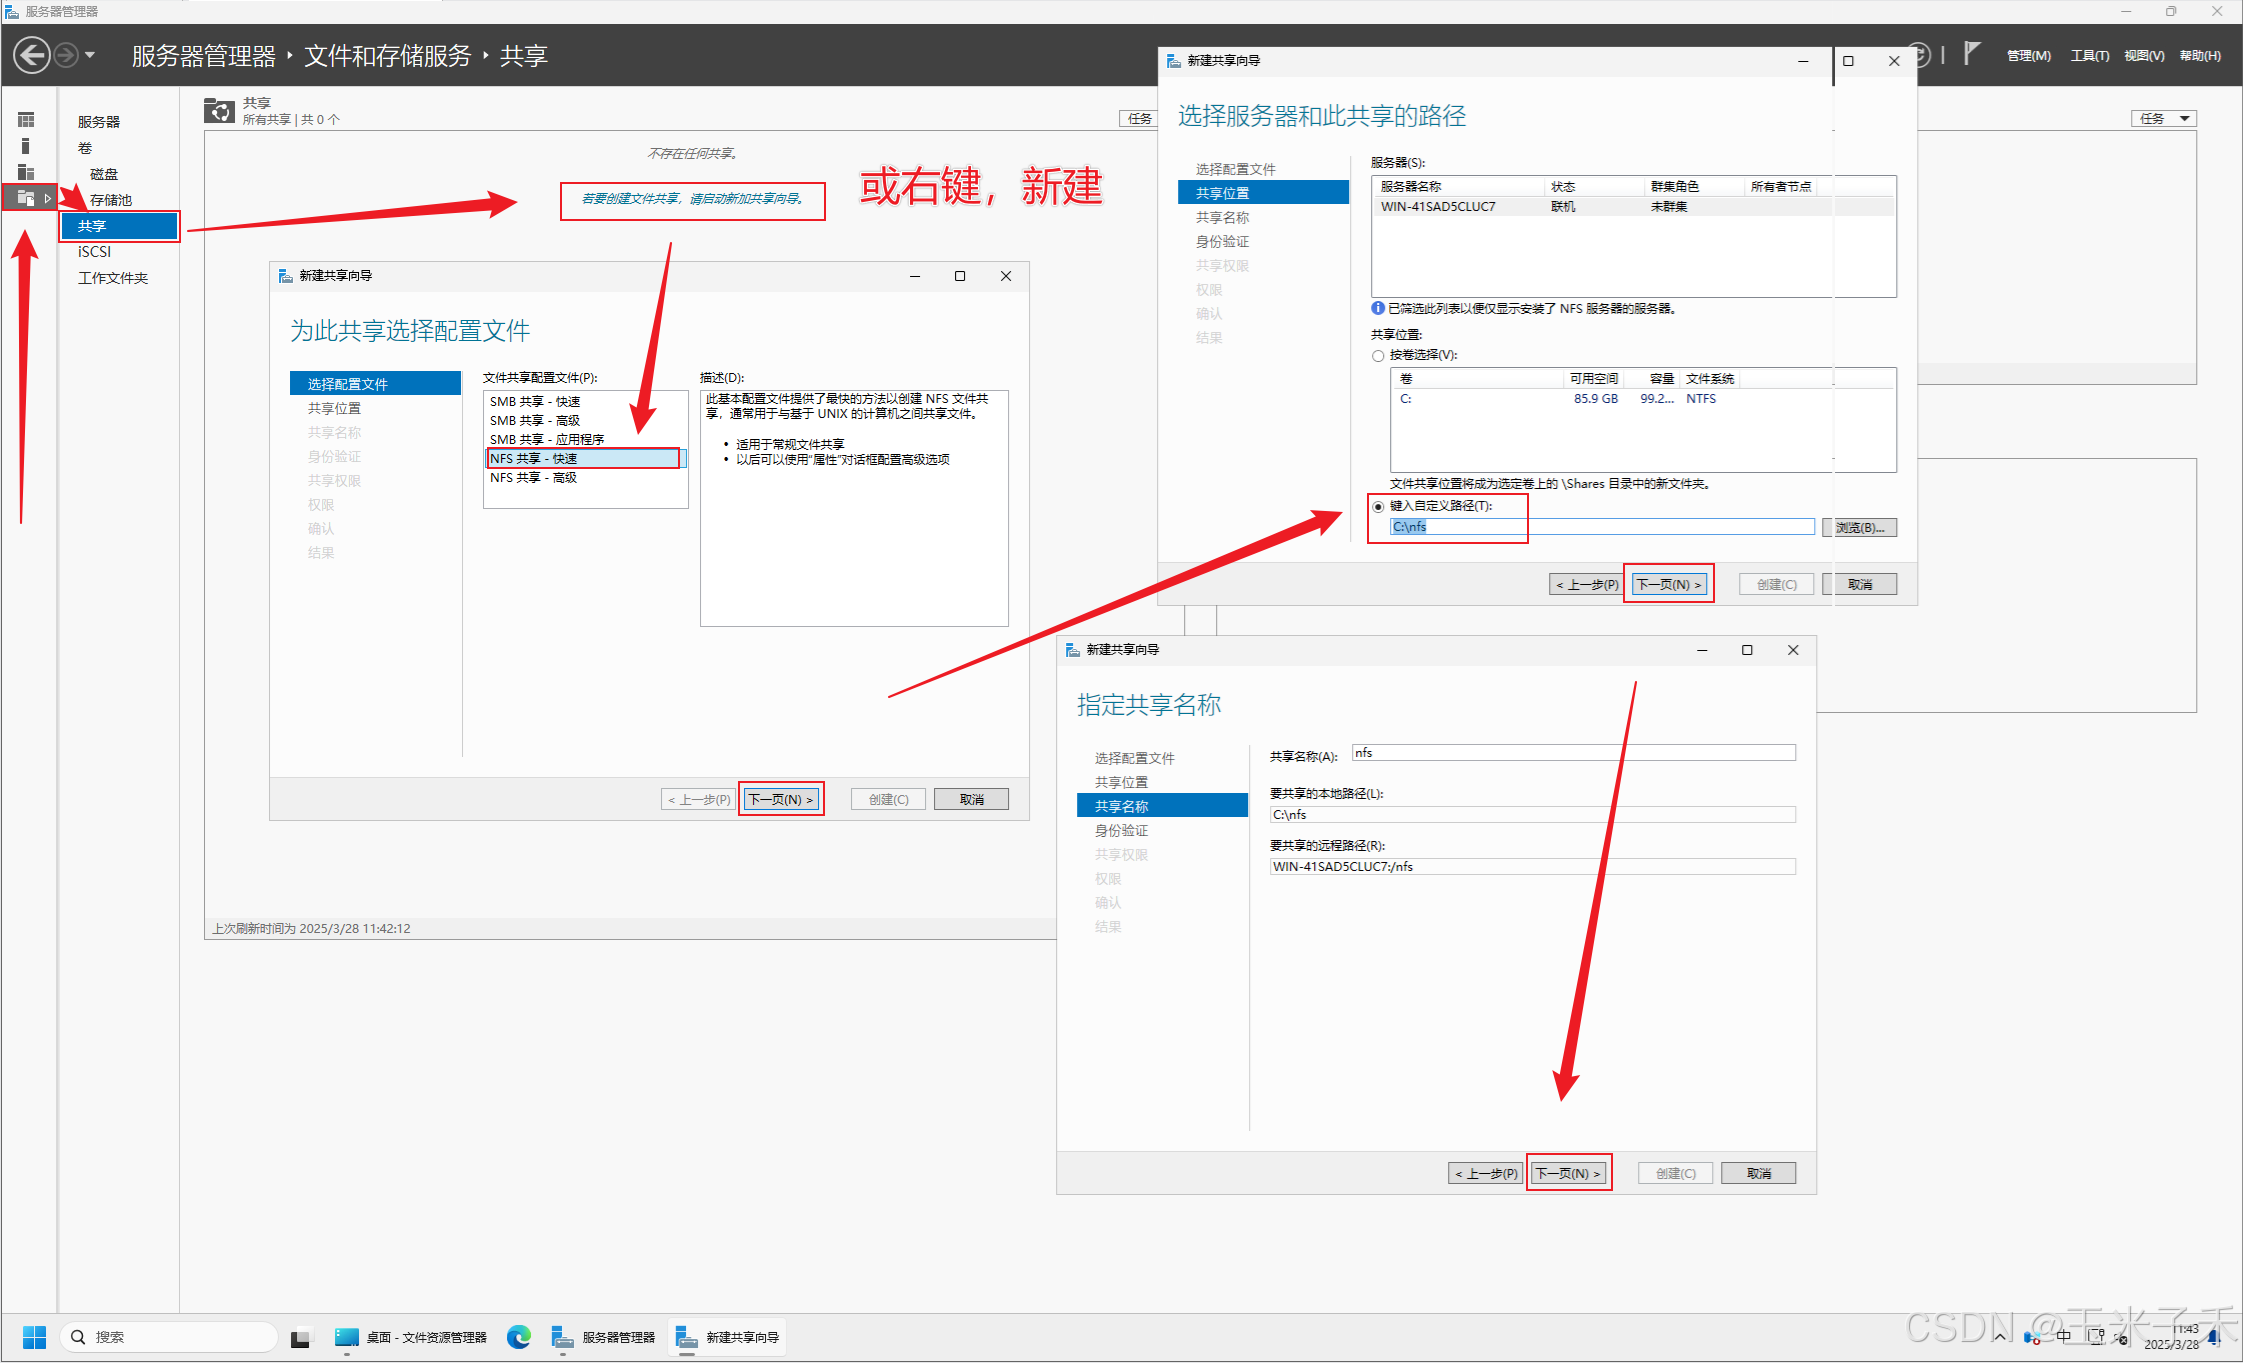This screenshot has width=2243, height=1363.
Task: Select the 按卷选择 radio button
Action: (x=1378, y=356)
